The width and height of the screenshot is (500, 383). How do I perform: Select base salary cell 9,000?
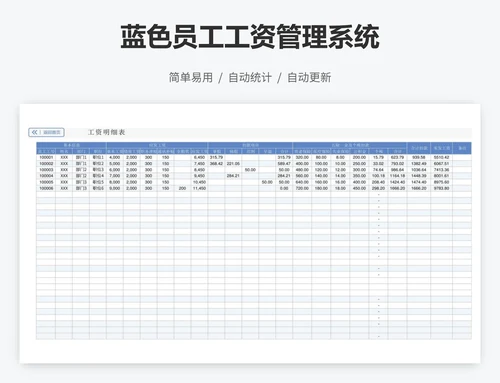[x=115, y=188]
